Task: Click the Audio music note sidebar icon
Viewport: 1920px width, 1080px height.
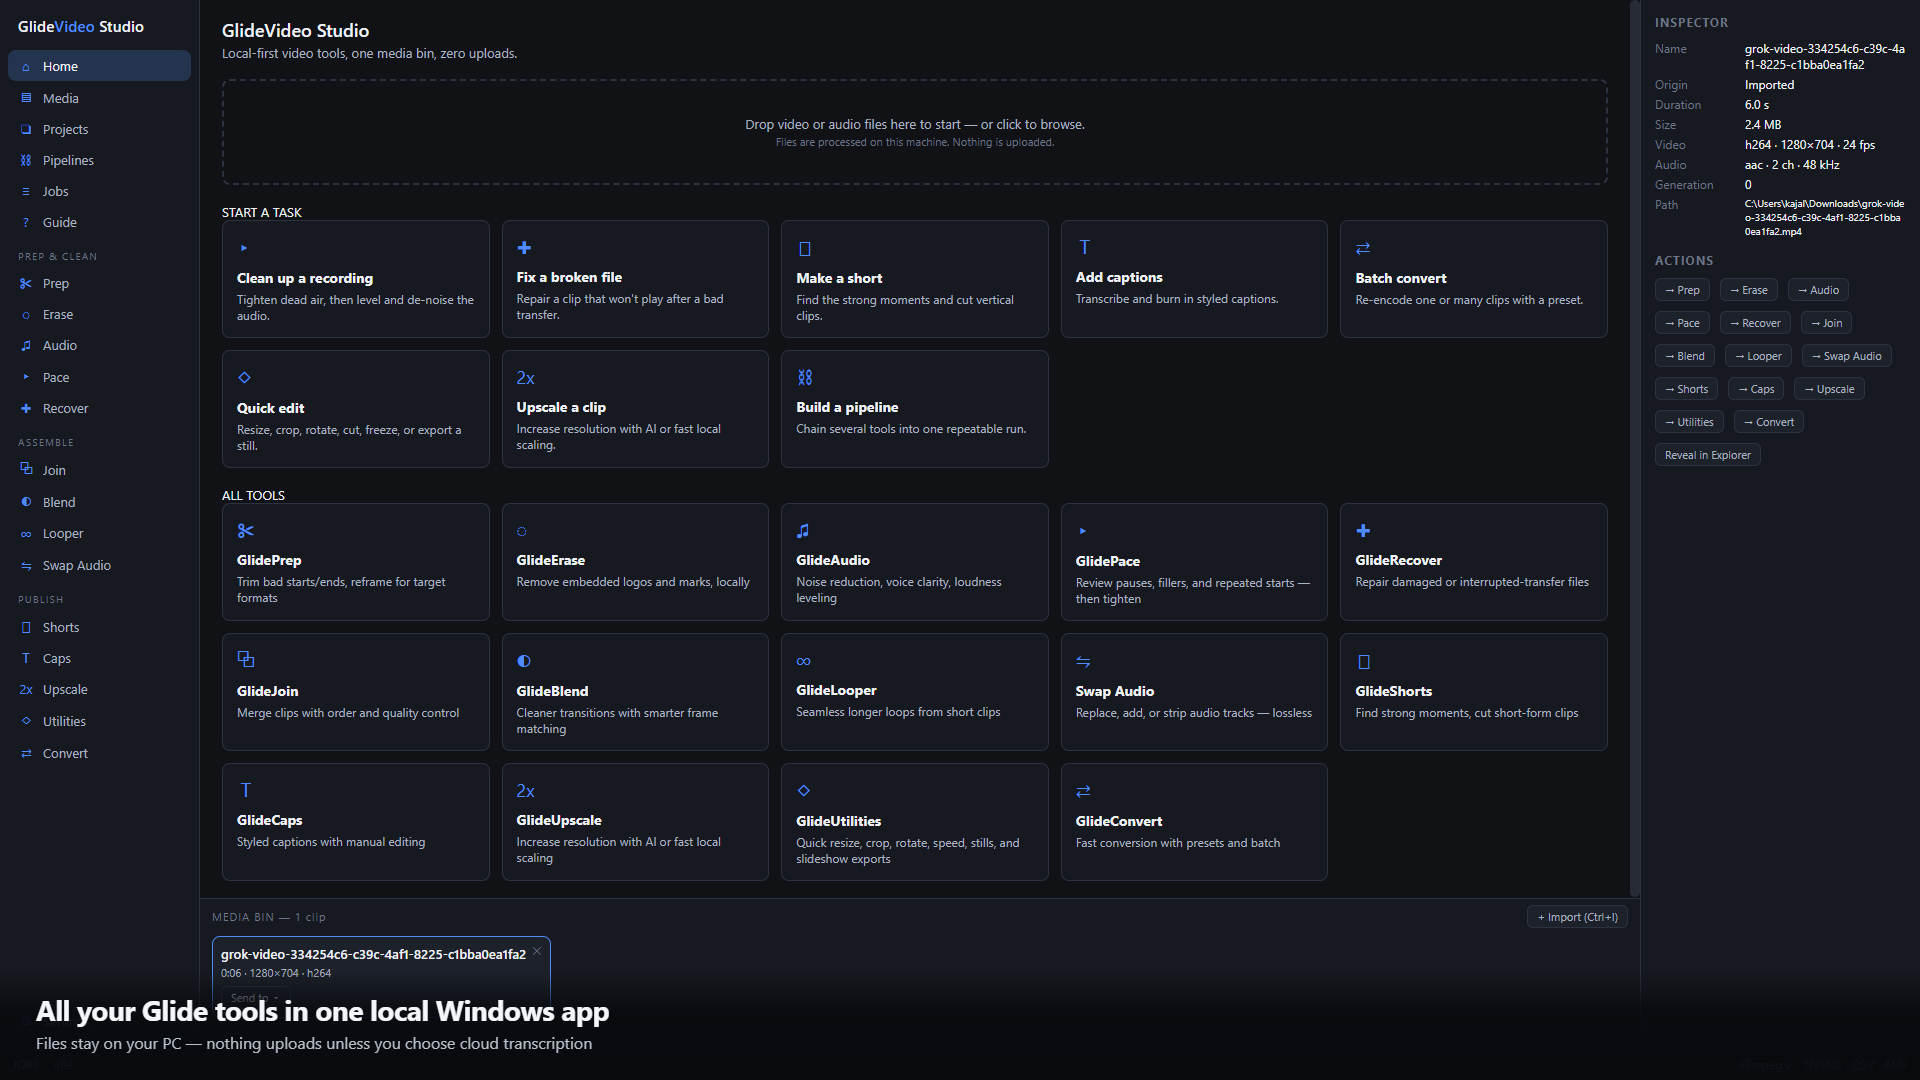Action: click(26, 345)
